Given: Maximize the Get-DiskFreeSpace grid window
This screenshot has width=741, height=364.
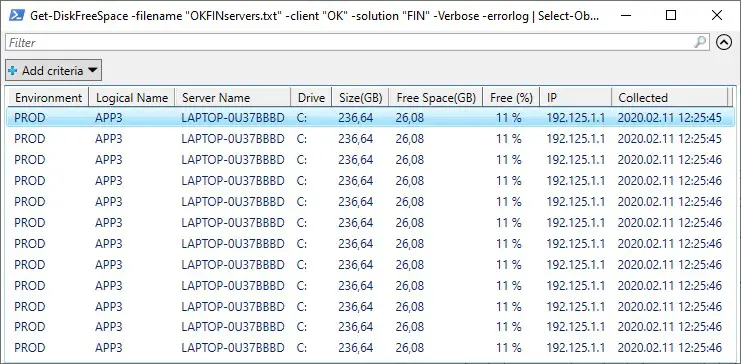Looking at the screenshot, I should (x=671, y=16).
